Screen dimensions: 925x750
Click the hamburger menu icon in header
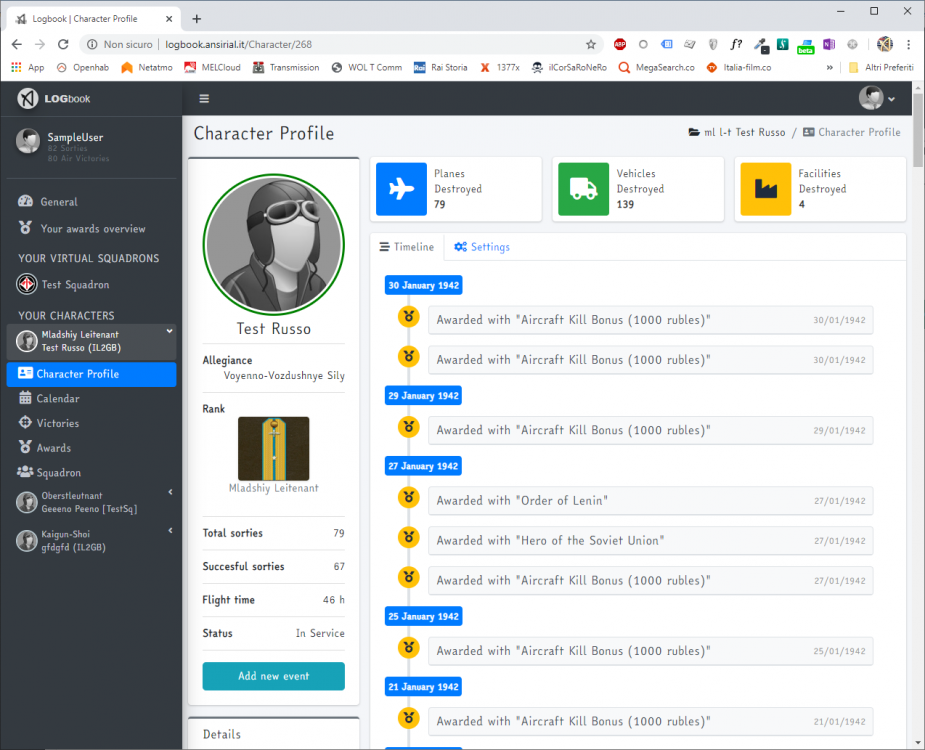[204, 99]
